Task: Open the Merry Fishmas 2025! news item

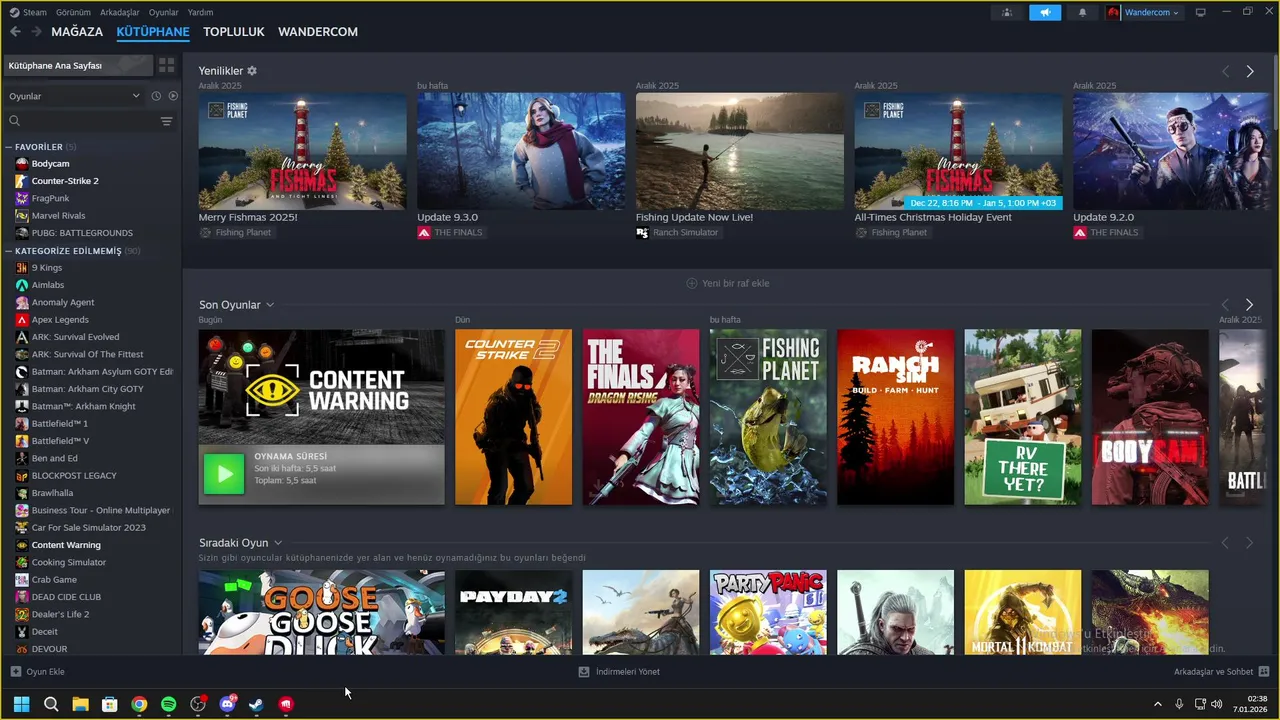Action: pyautogui.click(x=303, y=152)
